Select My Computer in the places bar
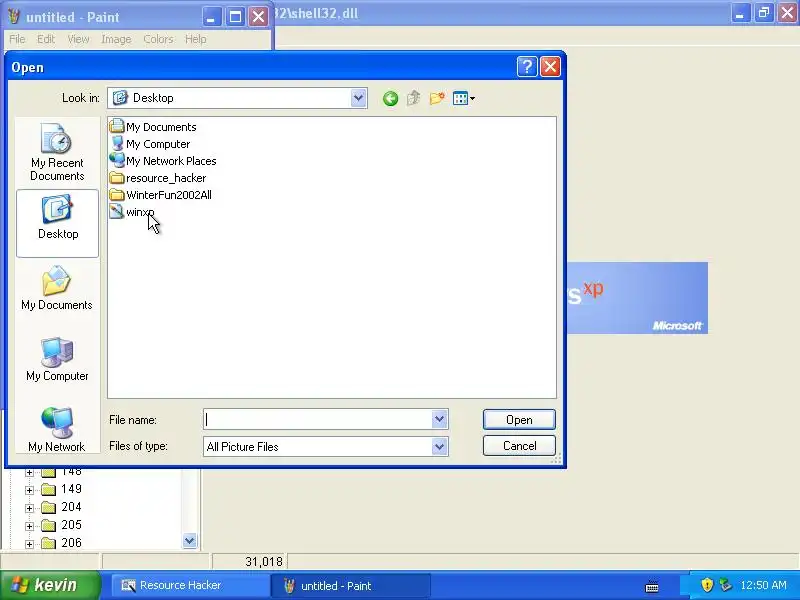The width and height of the screenshot is (800, 600). pos(57,359)
